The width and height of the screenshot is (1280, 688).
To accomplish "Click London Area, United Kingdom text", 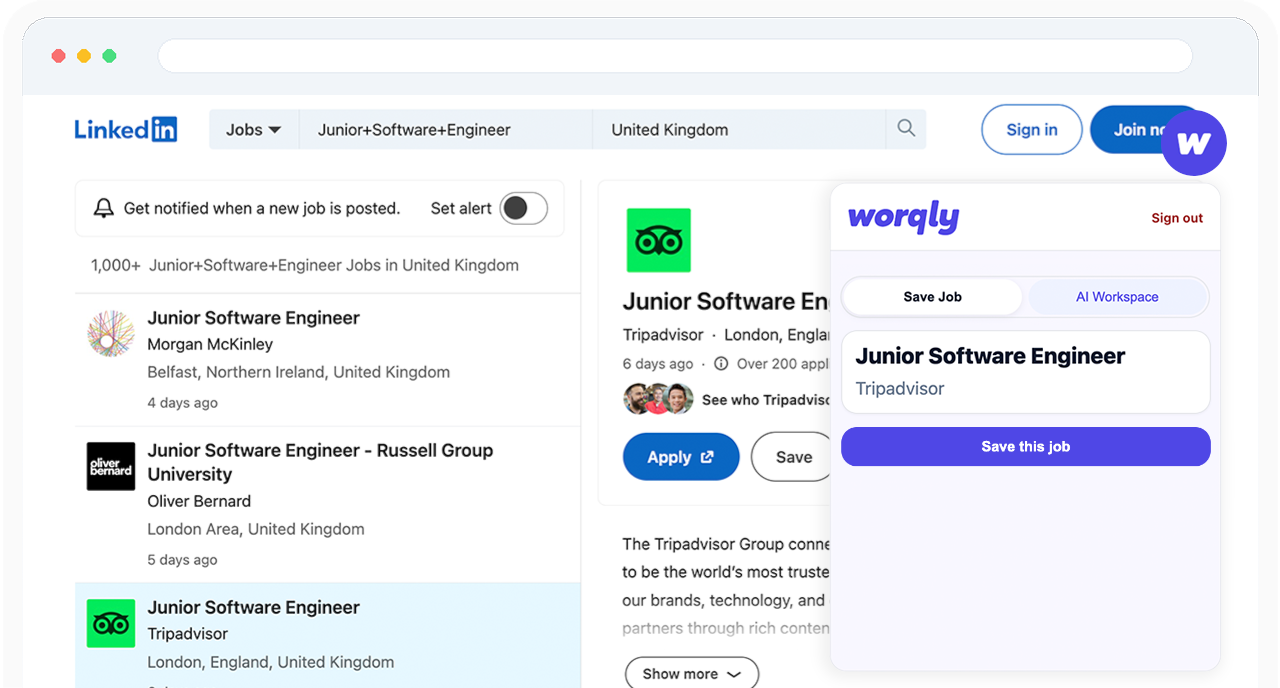I will 256,529.
